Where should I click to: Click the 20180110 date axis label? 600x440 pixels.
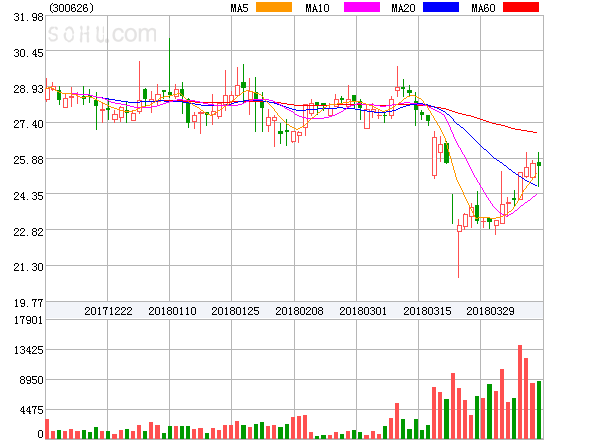pyautogui.click(x=172, y=311)
